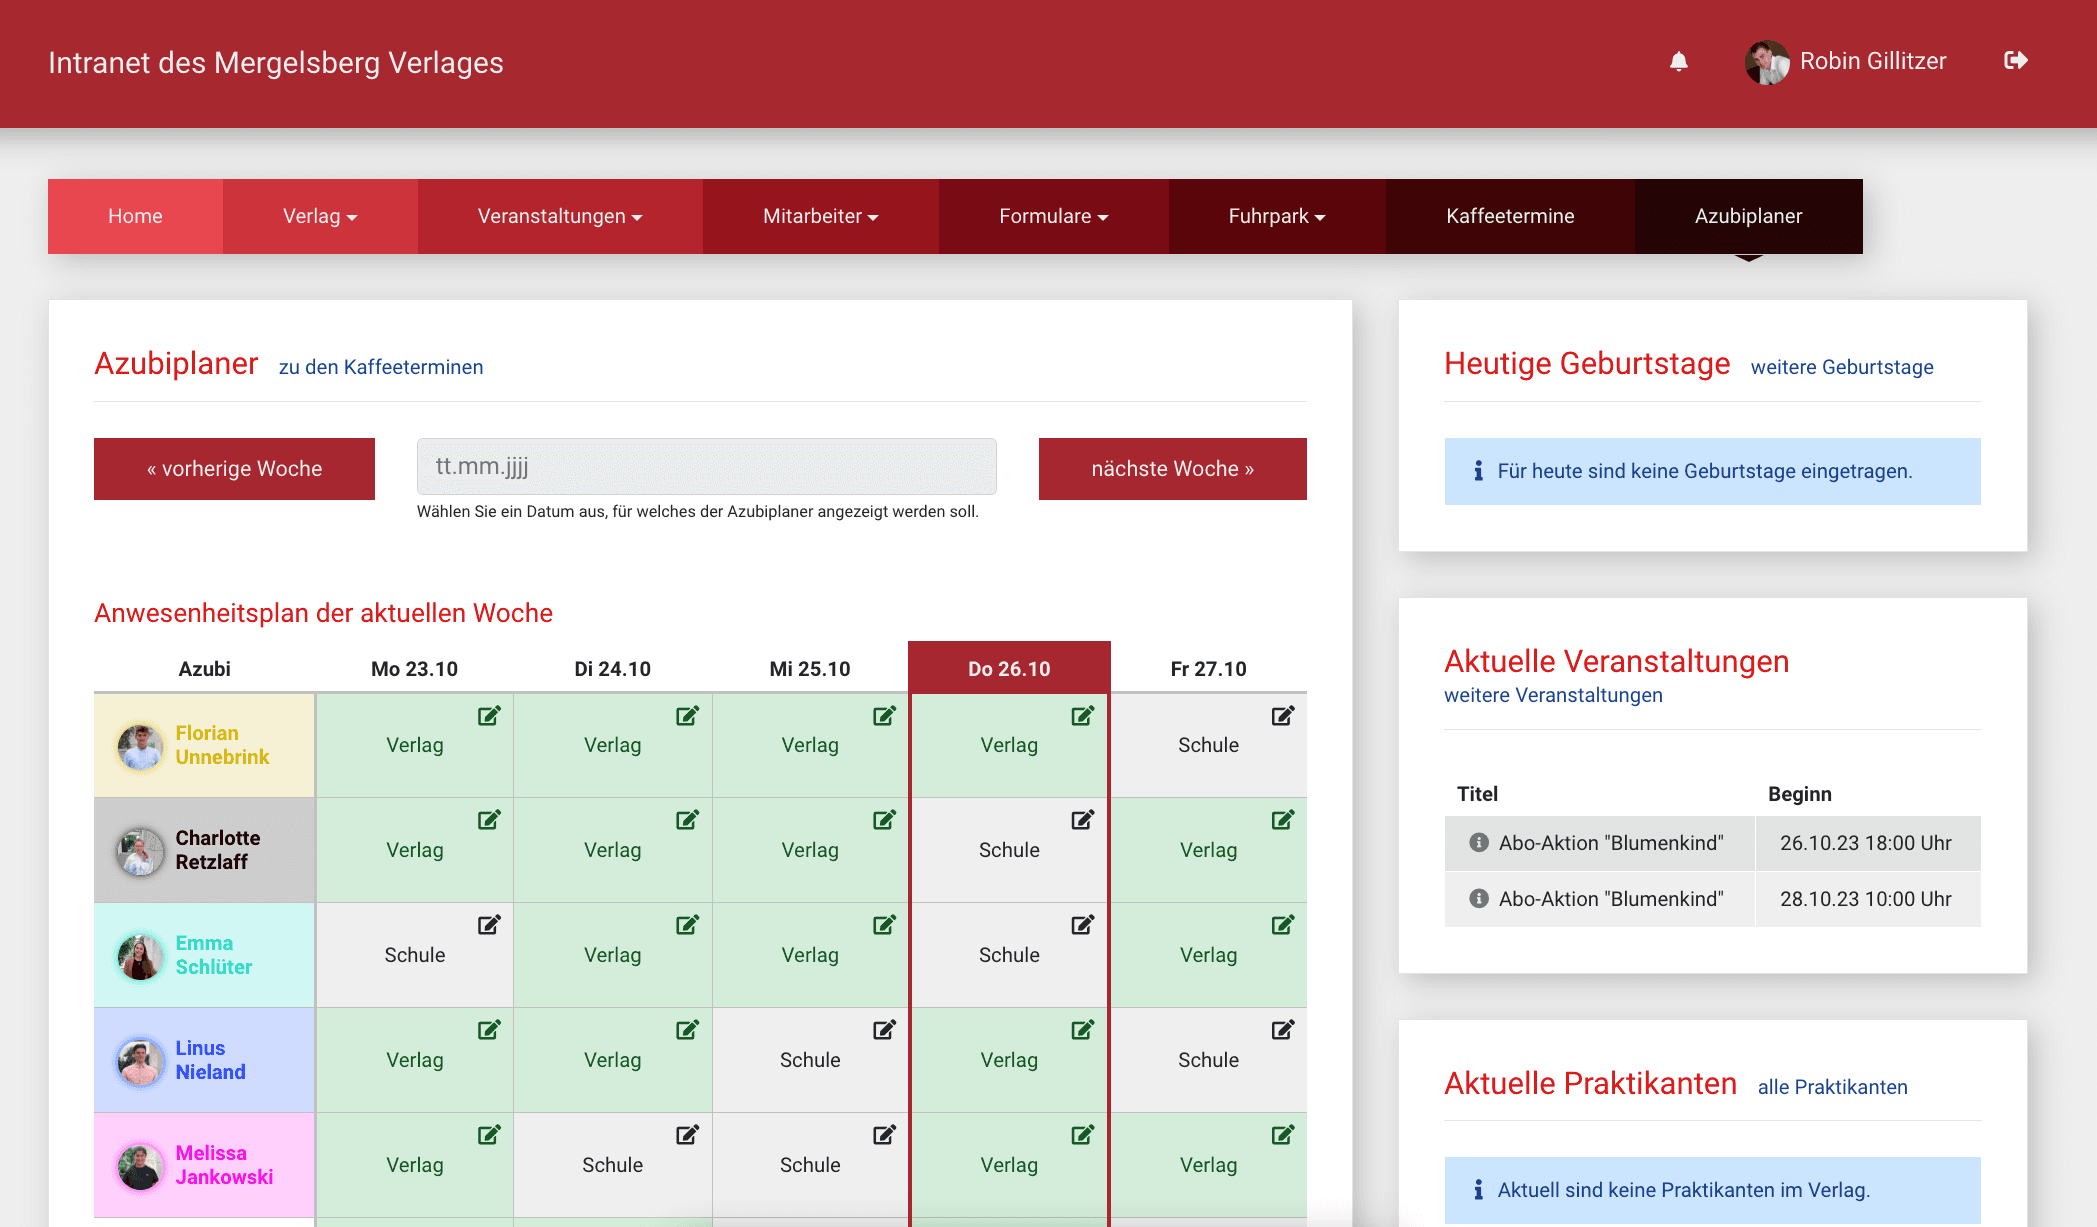This screenshot has height=1227, width=2097.
Task: Click the info icon beside Abo-Aktion 28.10.23
Action: pyautogui.click(x=1478, y=898)
